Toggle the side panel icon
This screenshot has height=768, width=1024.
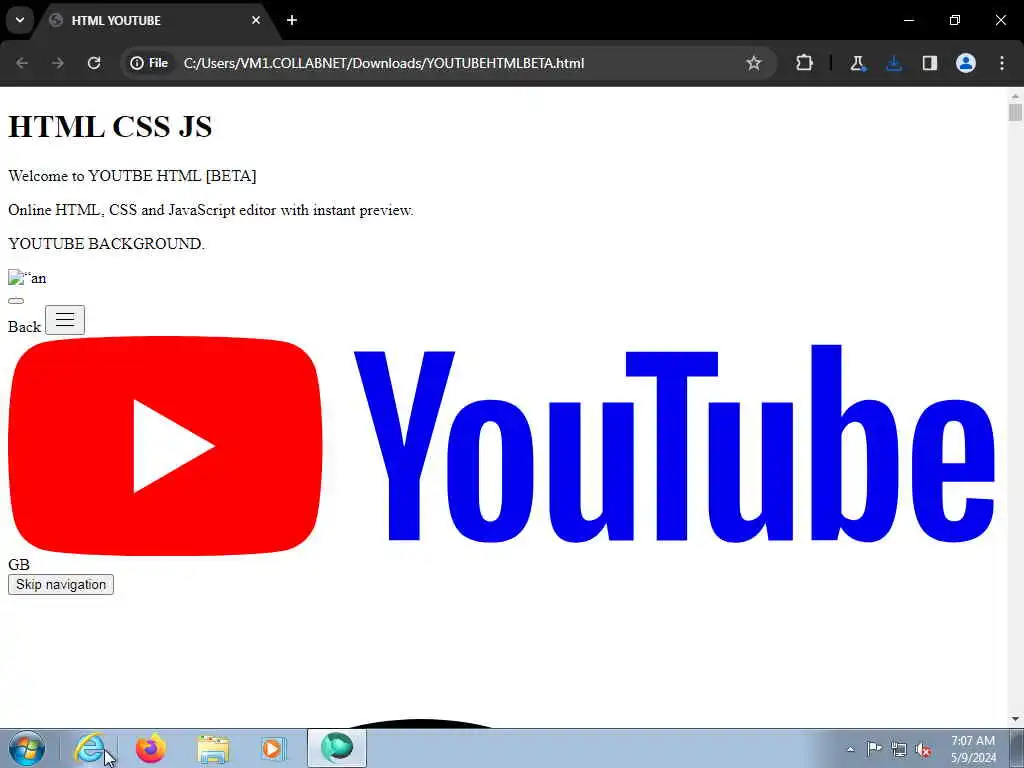tap(930, 63)
